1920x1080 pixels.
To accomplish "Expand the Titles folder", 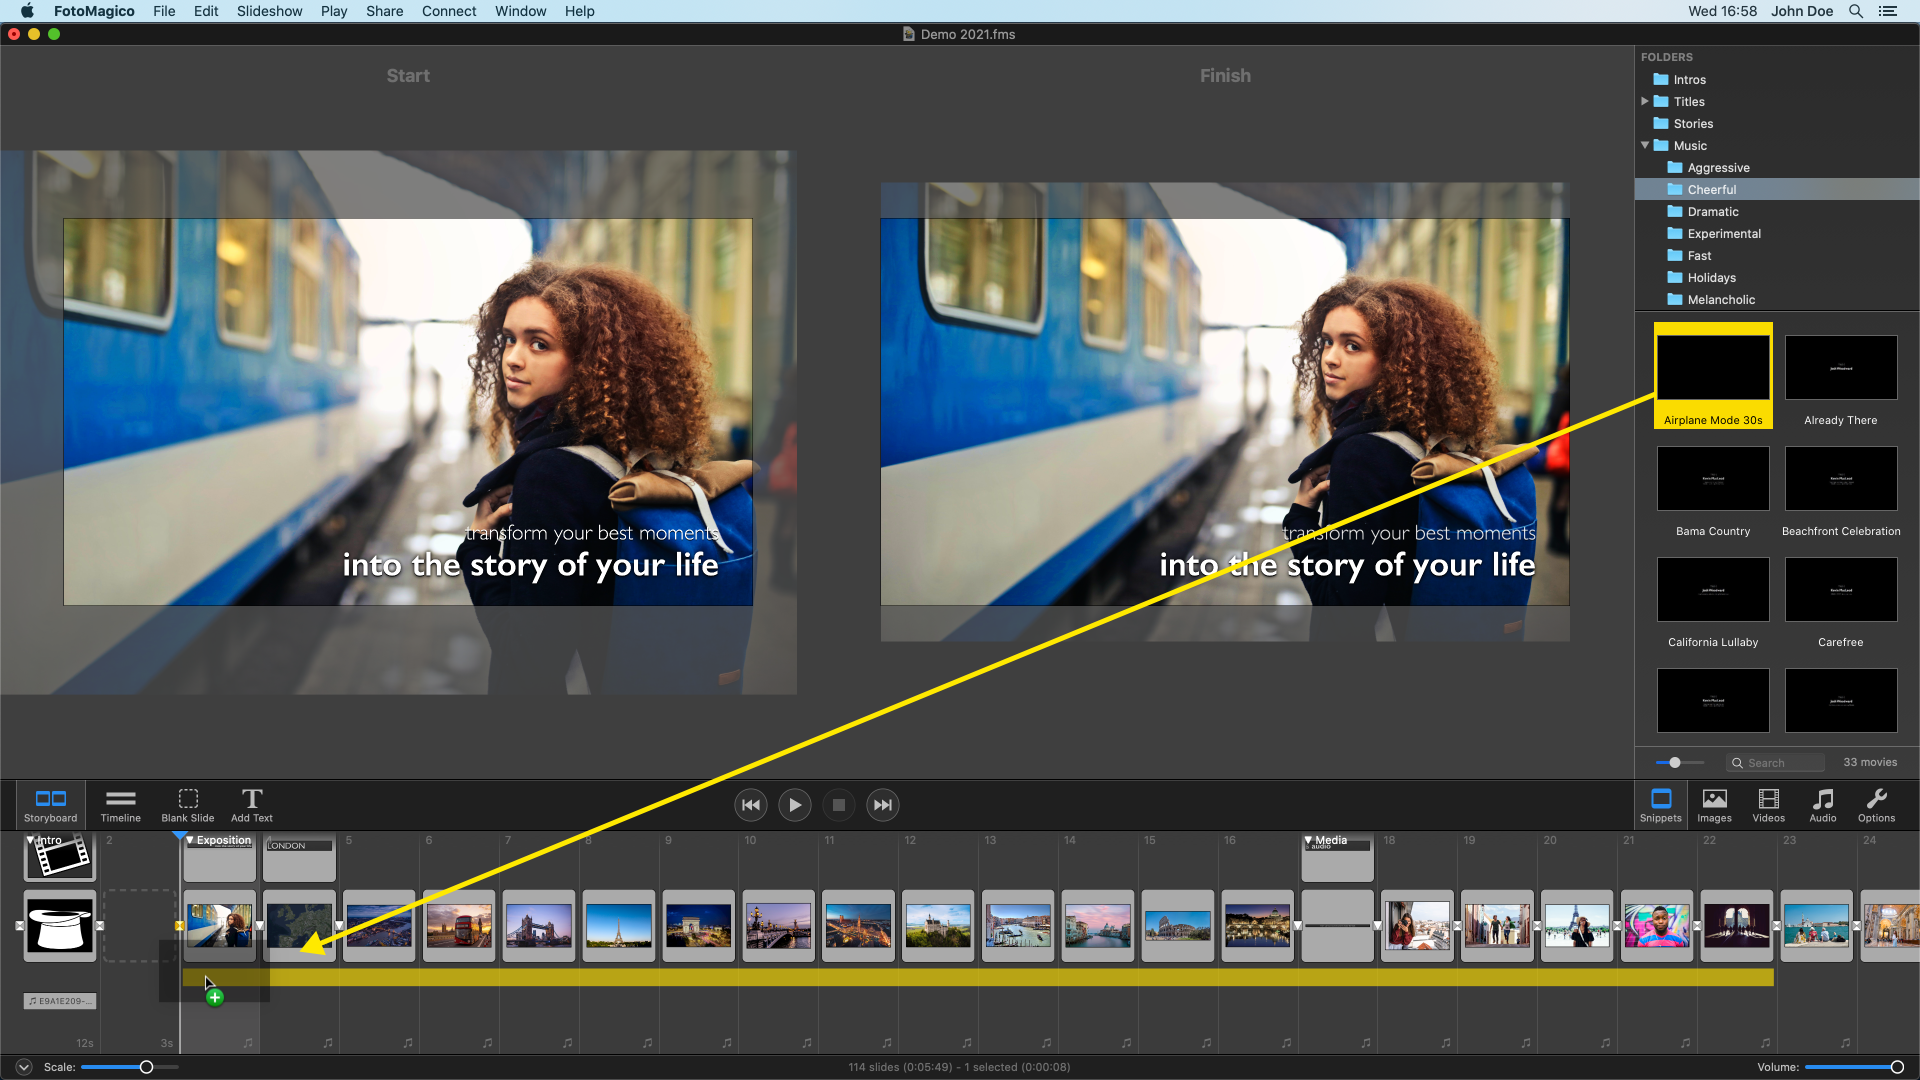I will pos(1645,101).
